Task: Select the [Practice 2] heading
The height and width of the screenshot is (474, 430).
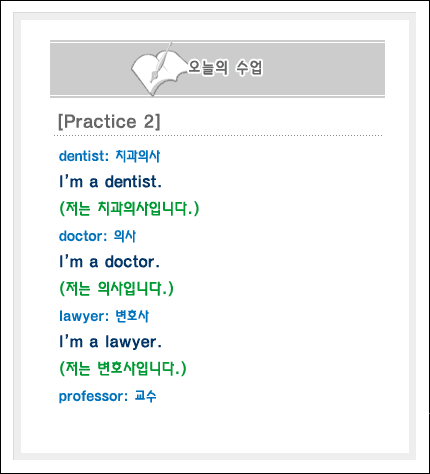Action: point(109,121)
